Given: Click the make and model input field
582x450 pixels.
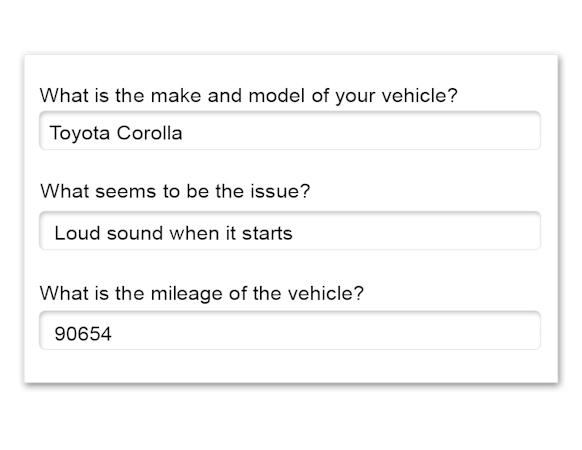Looking at the screenshot, I should click(290, 130).
